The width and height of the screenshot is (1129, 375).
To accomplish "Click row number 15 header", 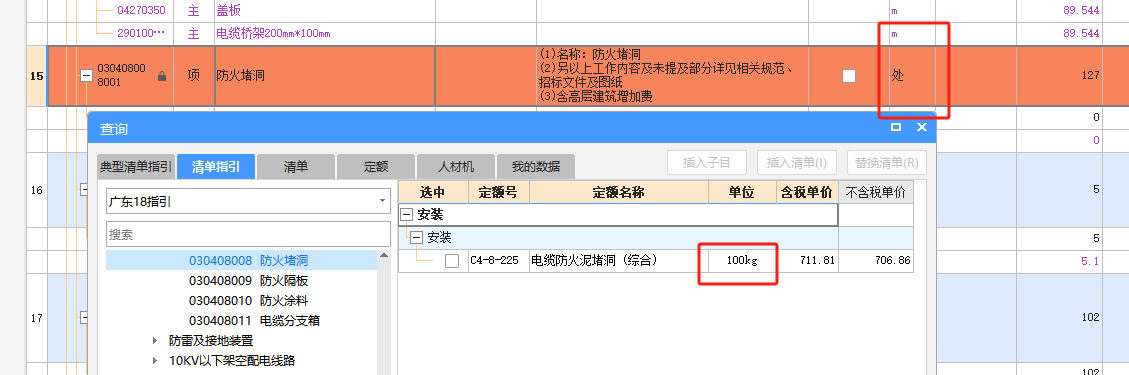I will pos(36,76).
